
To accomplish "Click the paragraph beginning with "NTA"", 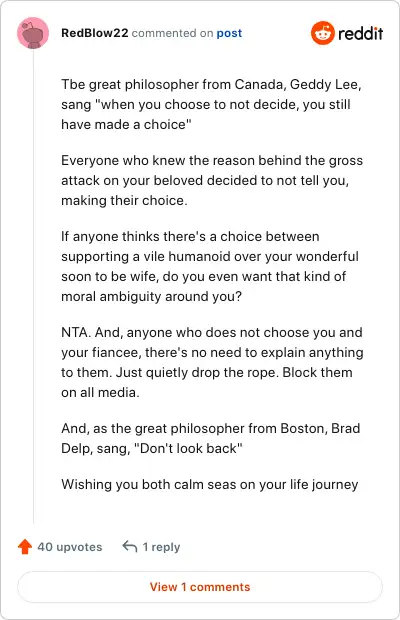I will coord(212,362).
